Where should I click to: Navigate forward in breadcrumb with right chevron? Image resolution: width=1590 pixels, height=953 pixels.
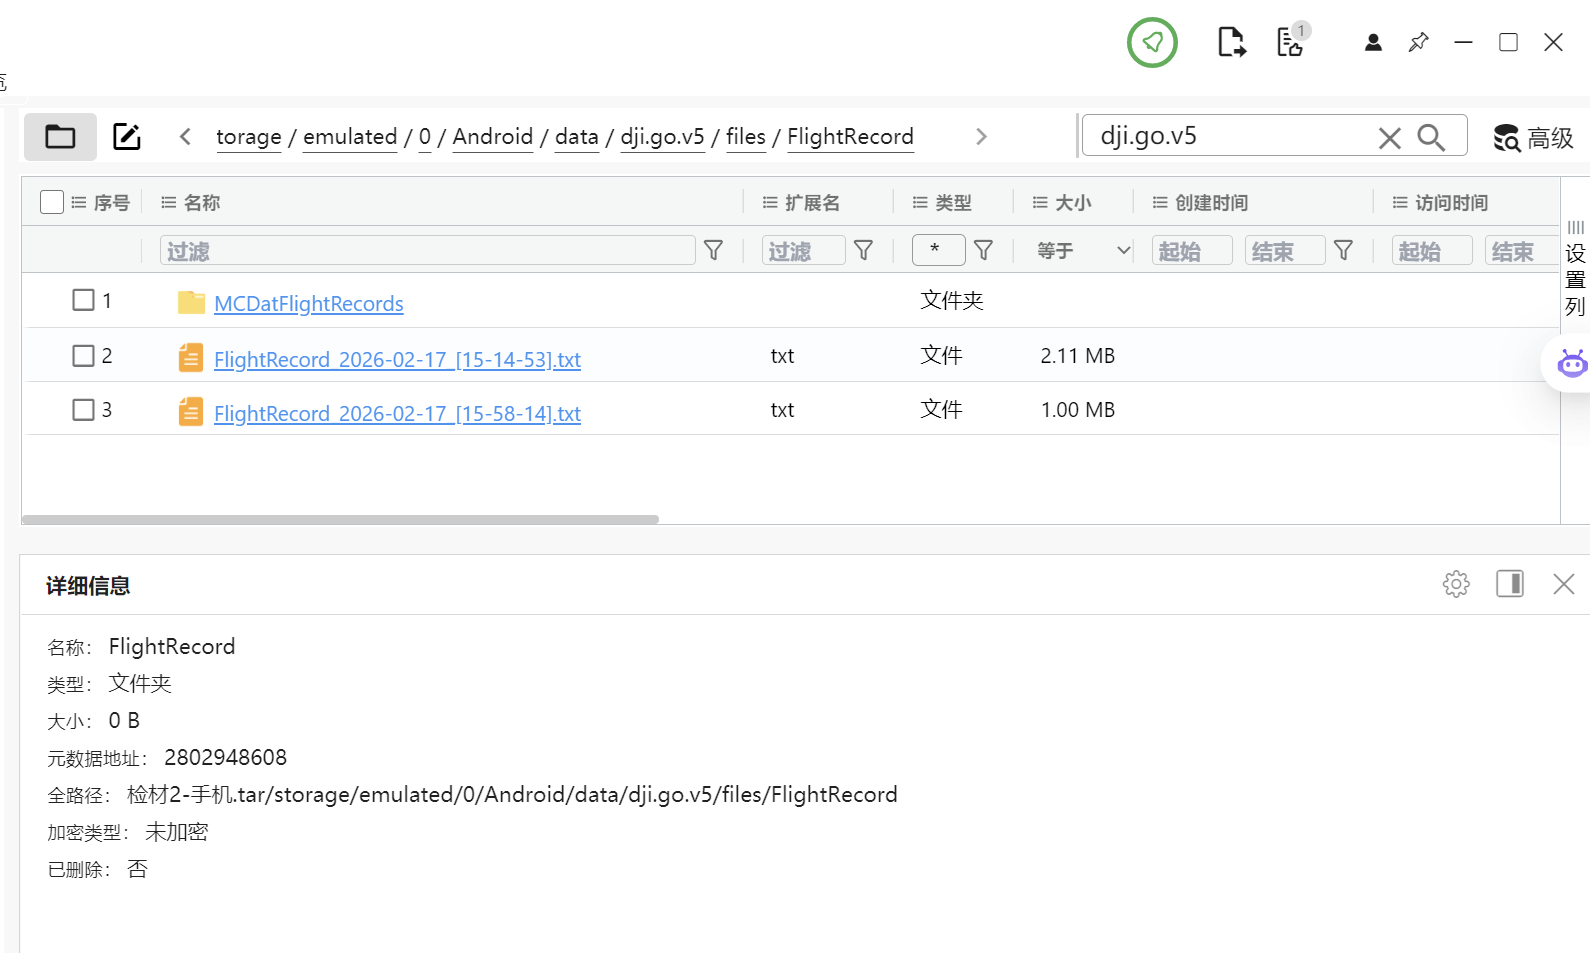tap(981, 137)
